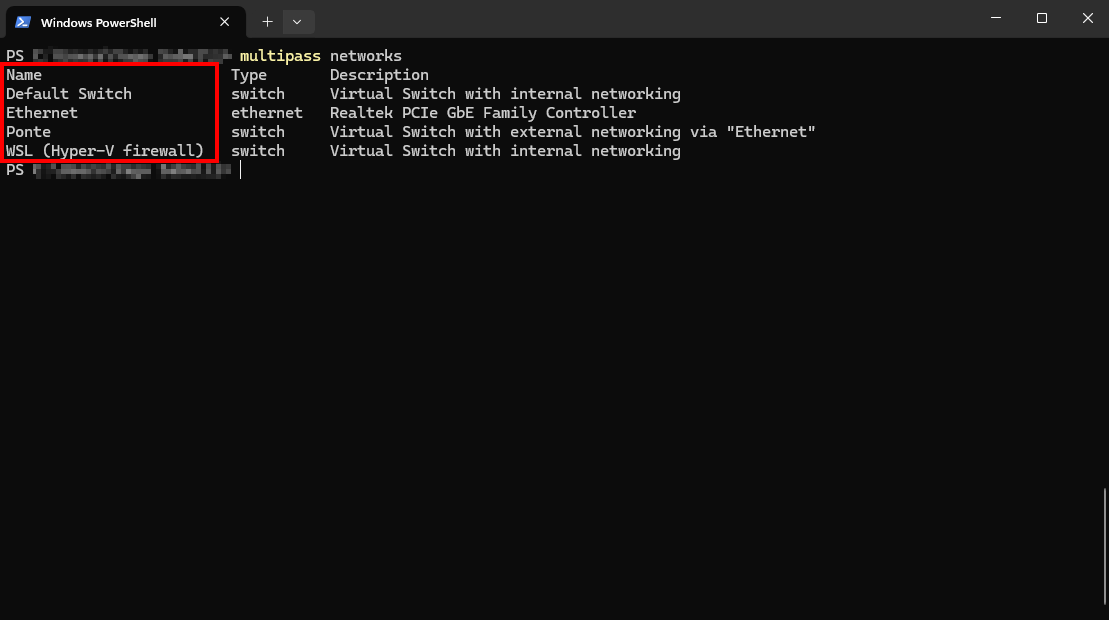Screen dimensions: 1109x620
Task: Click the "Name" column header
Action: click(x=24, y=75)
